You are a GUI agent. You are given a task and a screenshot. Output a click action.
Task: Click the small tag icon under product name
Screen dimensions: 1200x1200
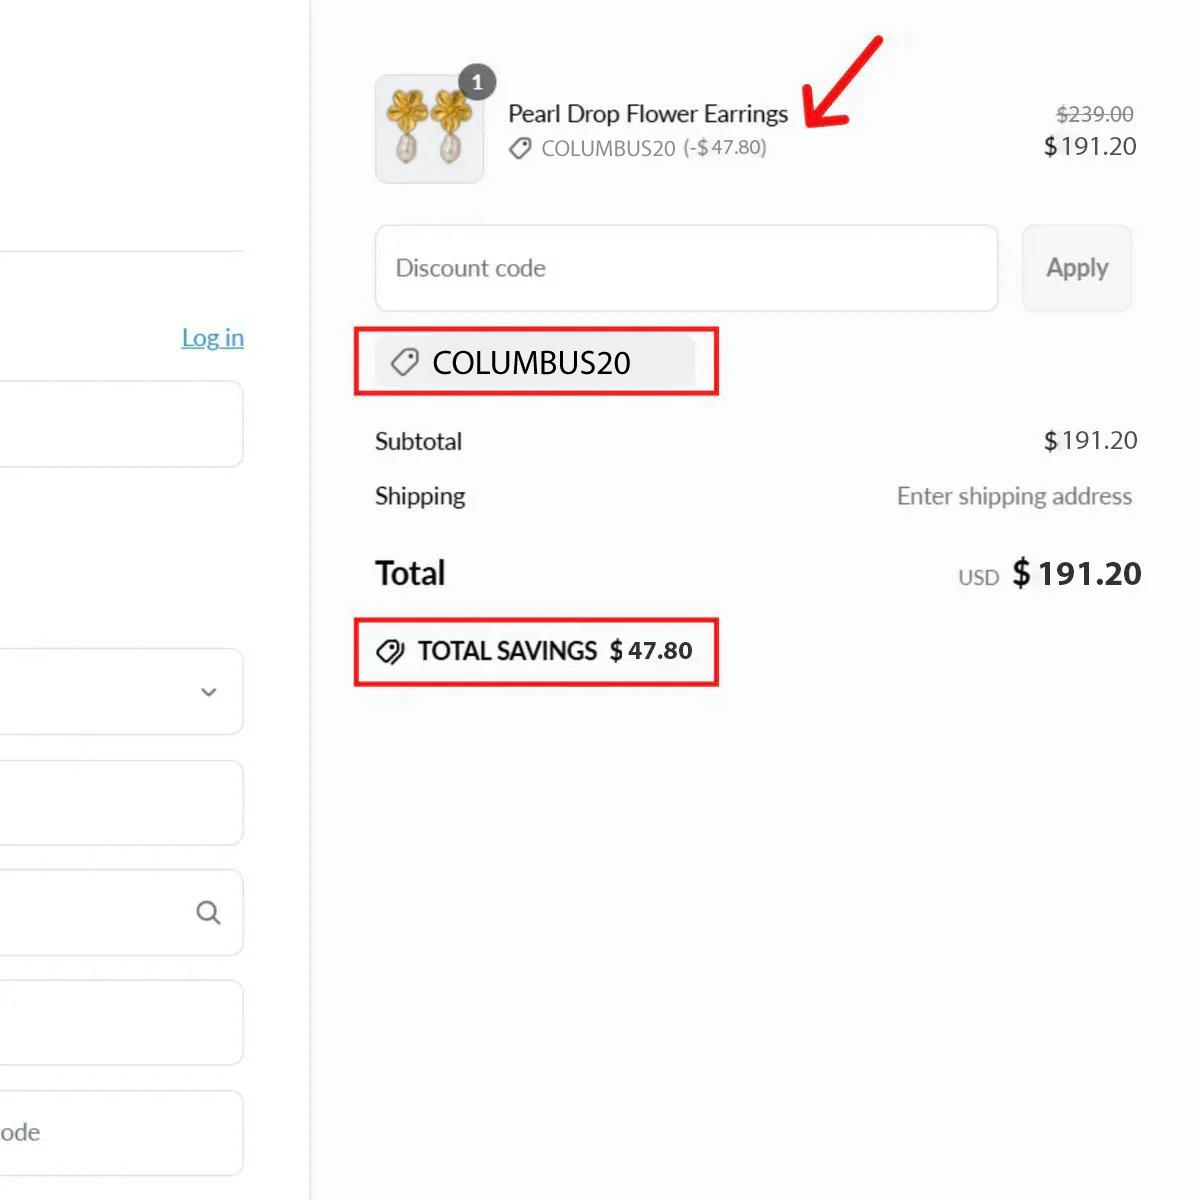coord(520,149)
